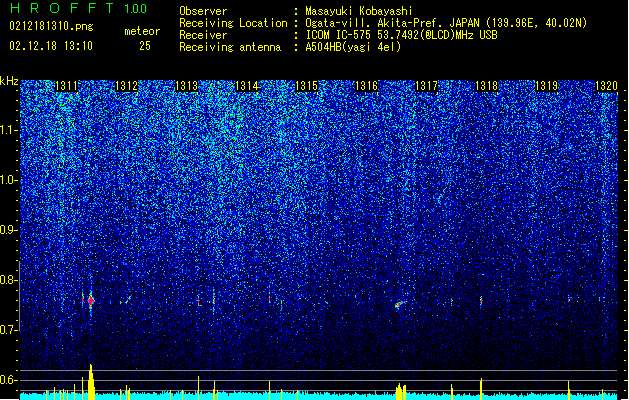Viewport: 629px width, 400px height.
Task: Click the 1316 time marker
Action: pos(367,86)
